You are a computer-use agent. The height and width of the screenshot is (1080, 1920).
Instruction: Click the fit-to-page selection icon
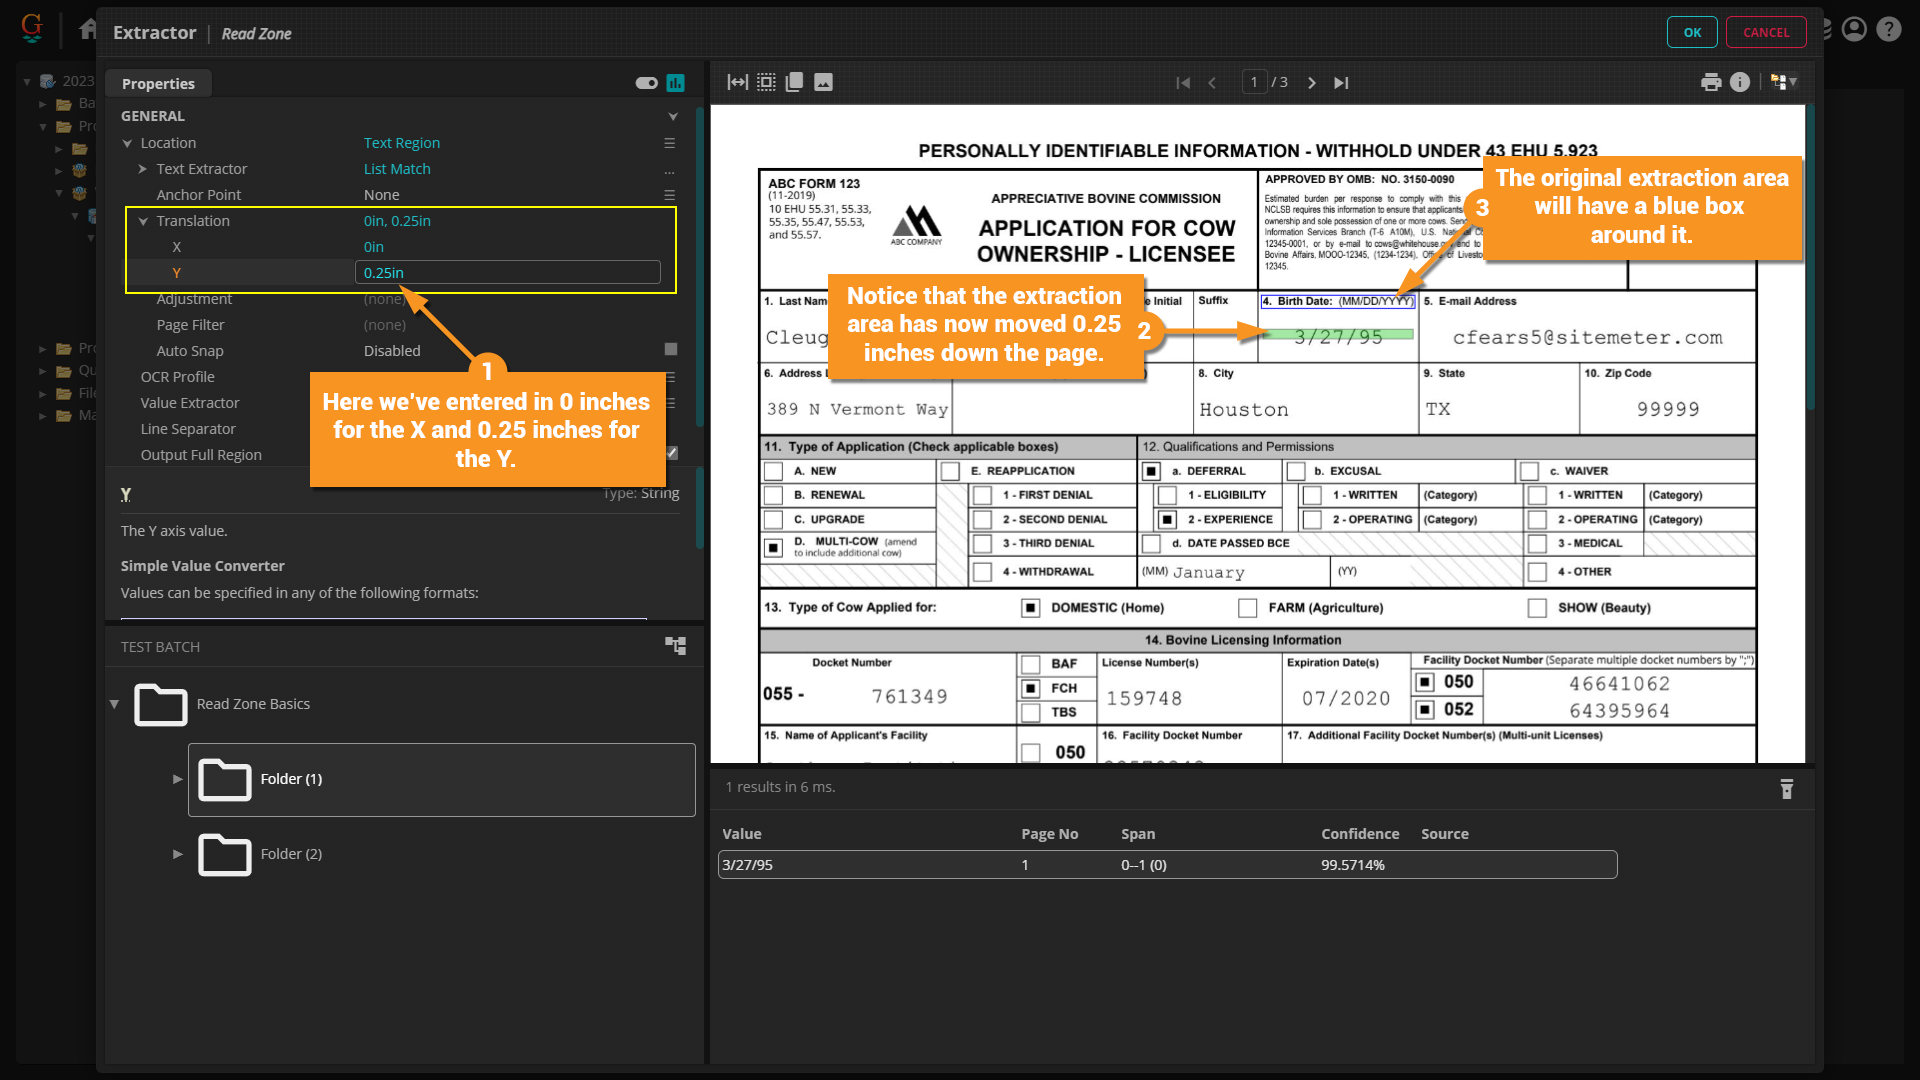766,82
